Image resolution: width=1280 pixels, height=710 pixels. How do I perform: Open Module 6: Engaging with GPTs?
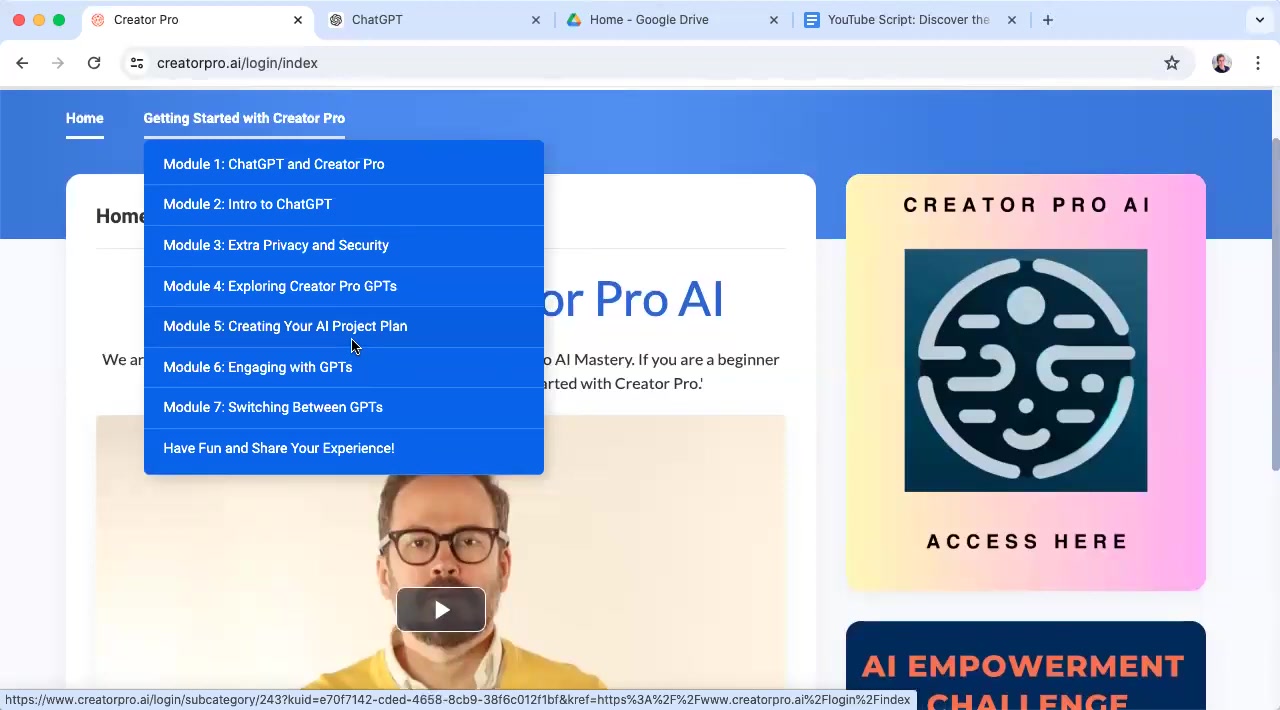click(x=343, y=367)
